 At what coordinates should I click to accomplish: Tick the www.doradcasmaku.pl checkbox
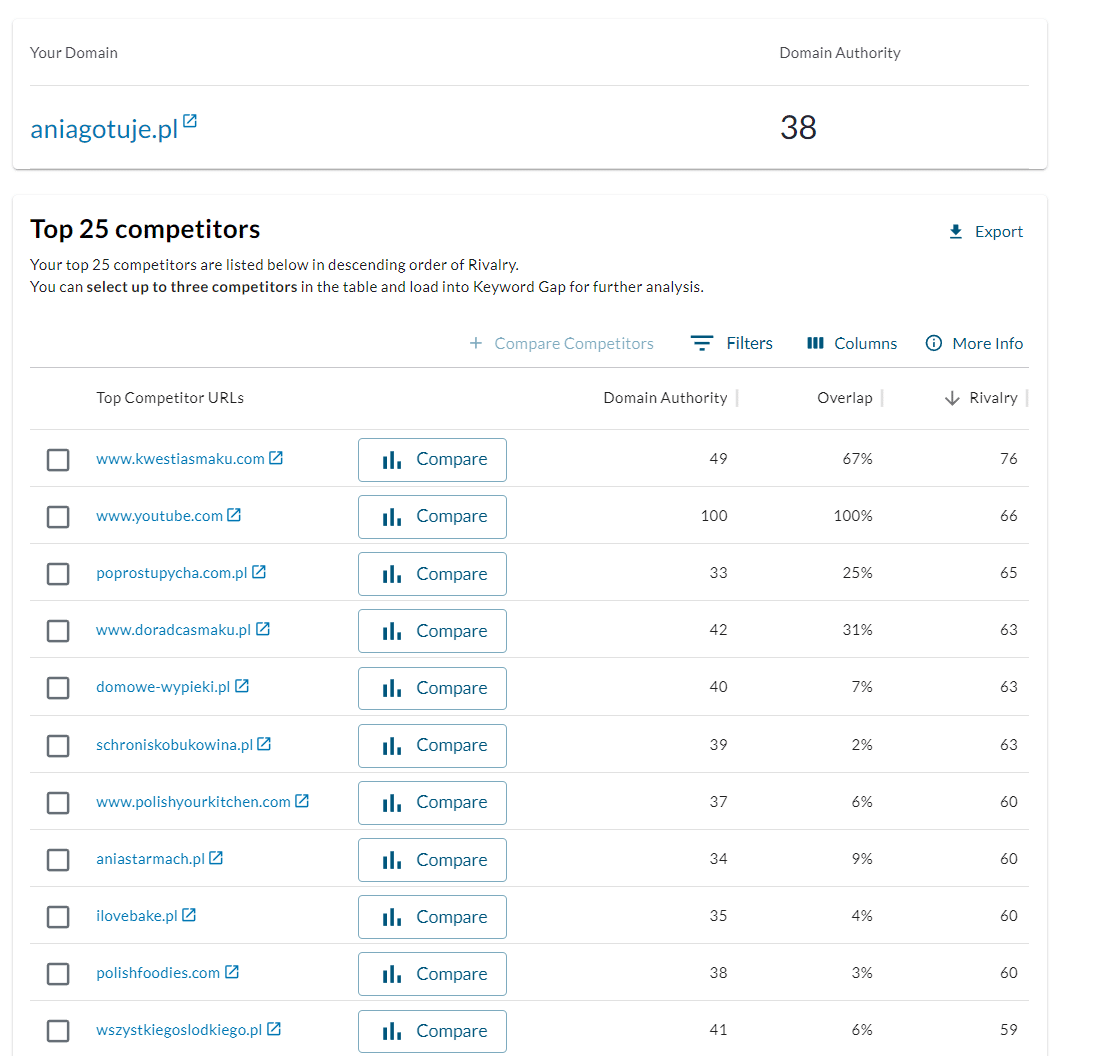(58, 631)
